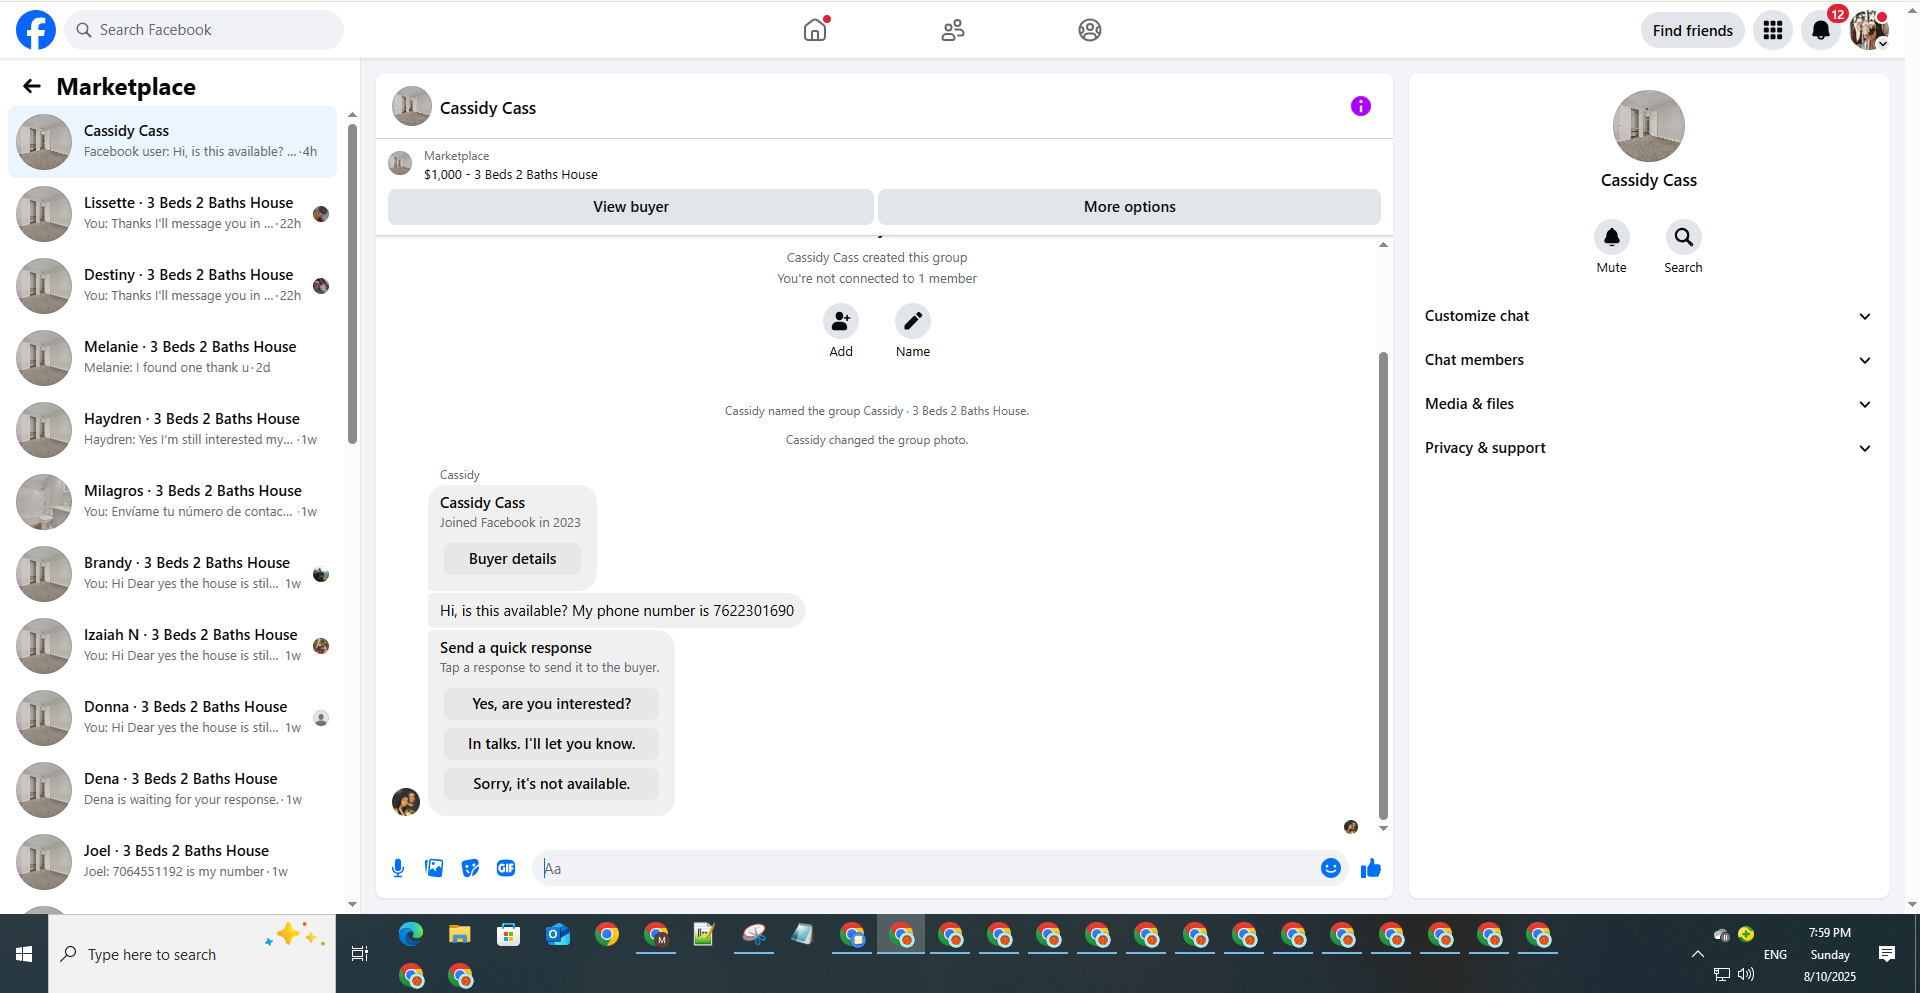Attach a photo using the image icon
This screenshot has height=993, width=1920.
pos(434,868)
